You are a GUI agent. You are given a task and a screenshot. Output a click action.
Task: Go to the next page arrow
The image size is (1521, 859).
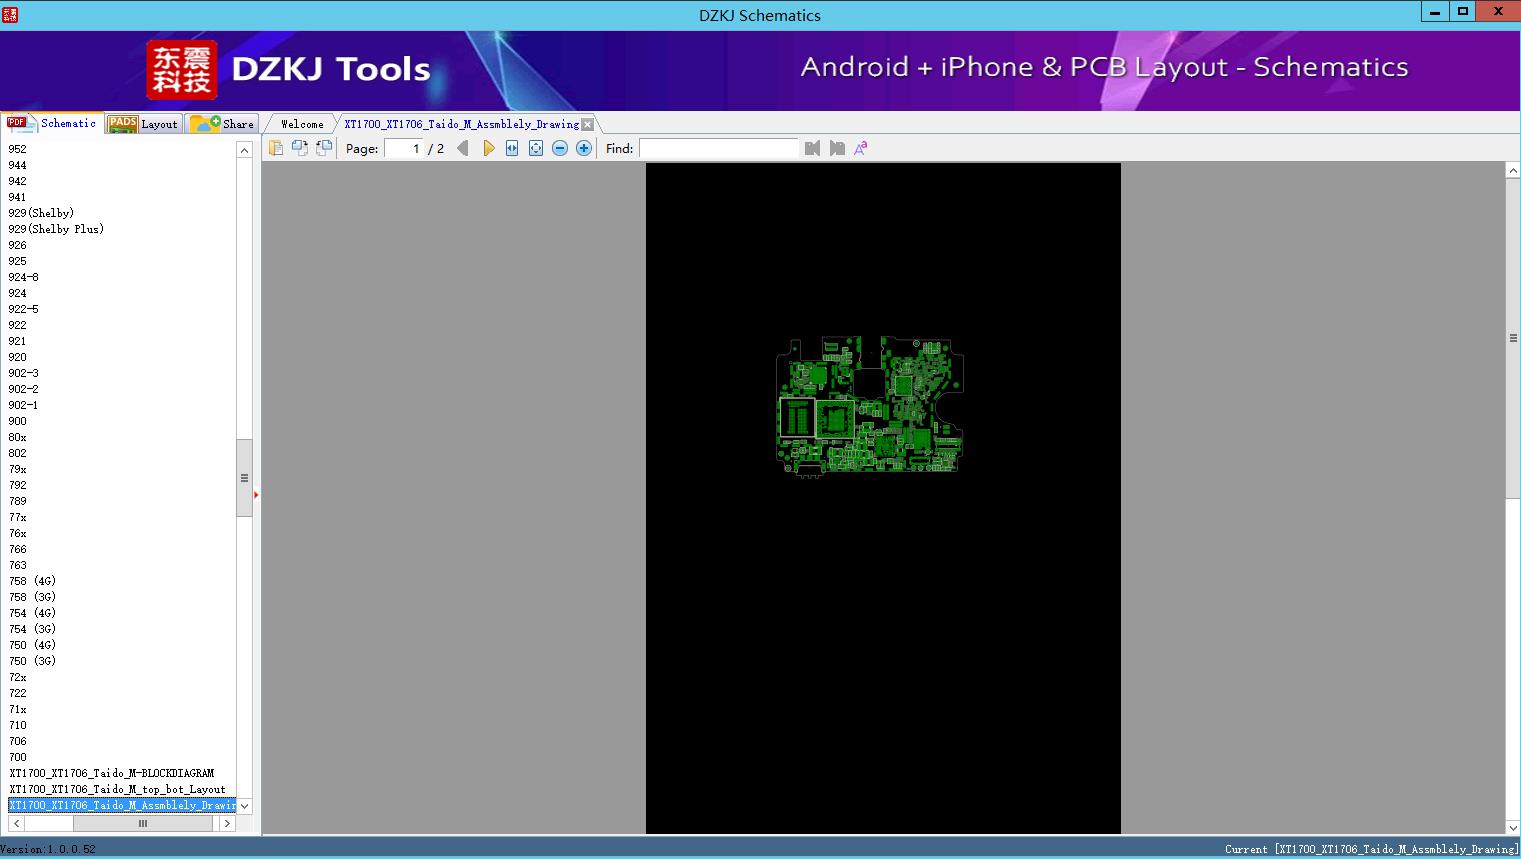(488, 148)
